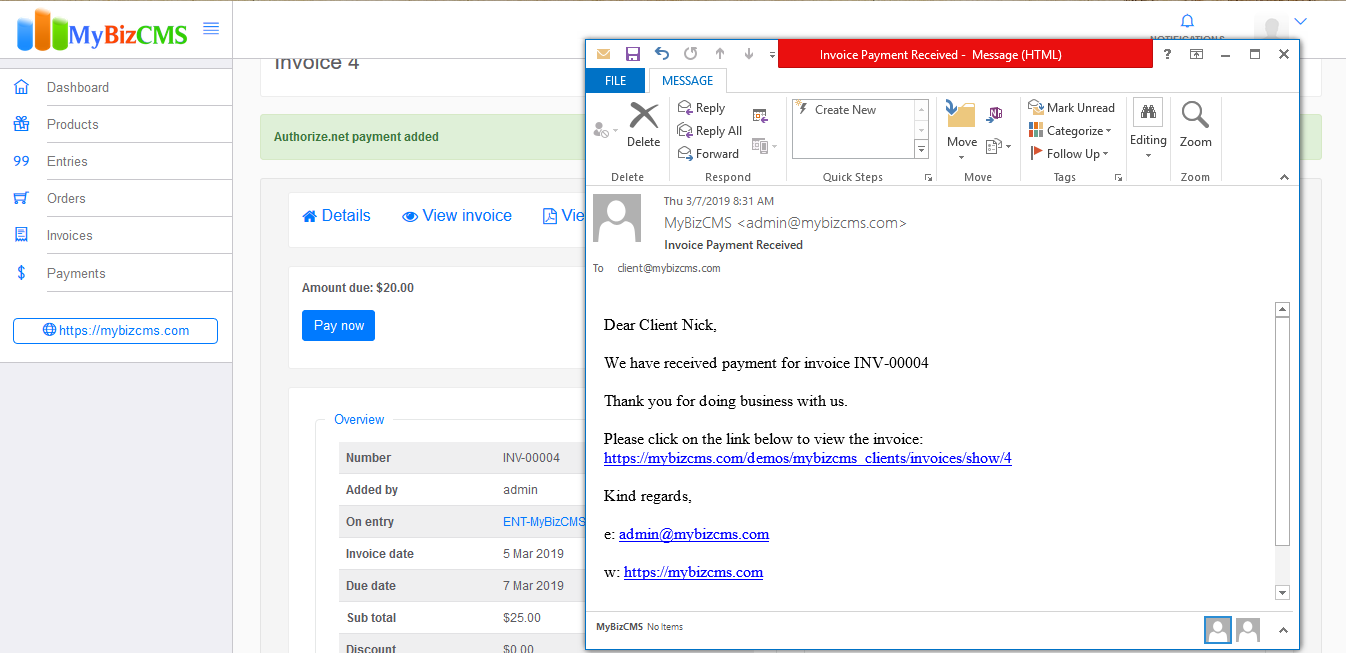Save the message with the floppy disk icon
Image resolution: width=1346 pixels, height=653 pixels.
632,54
